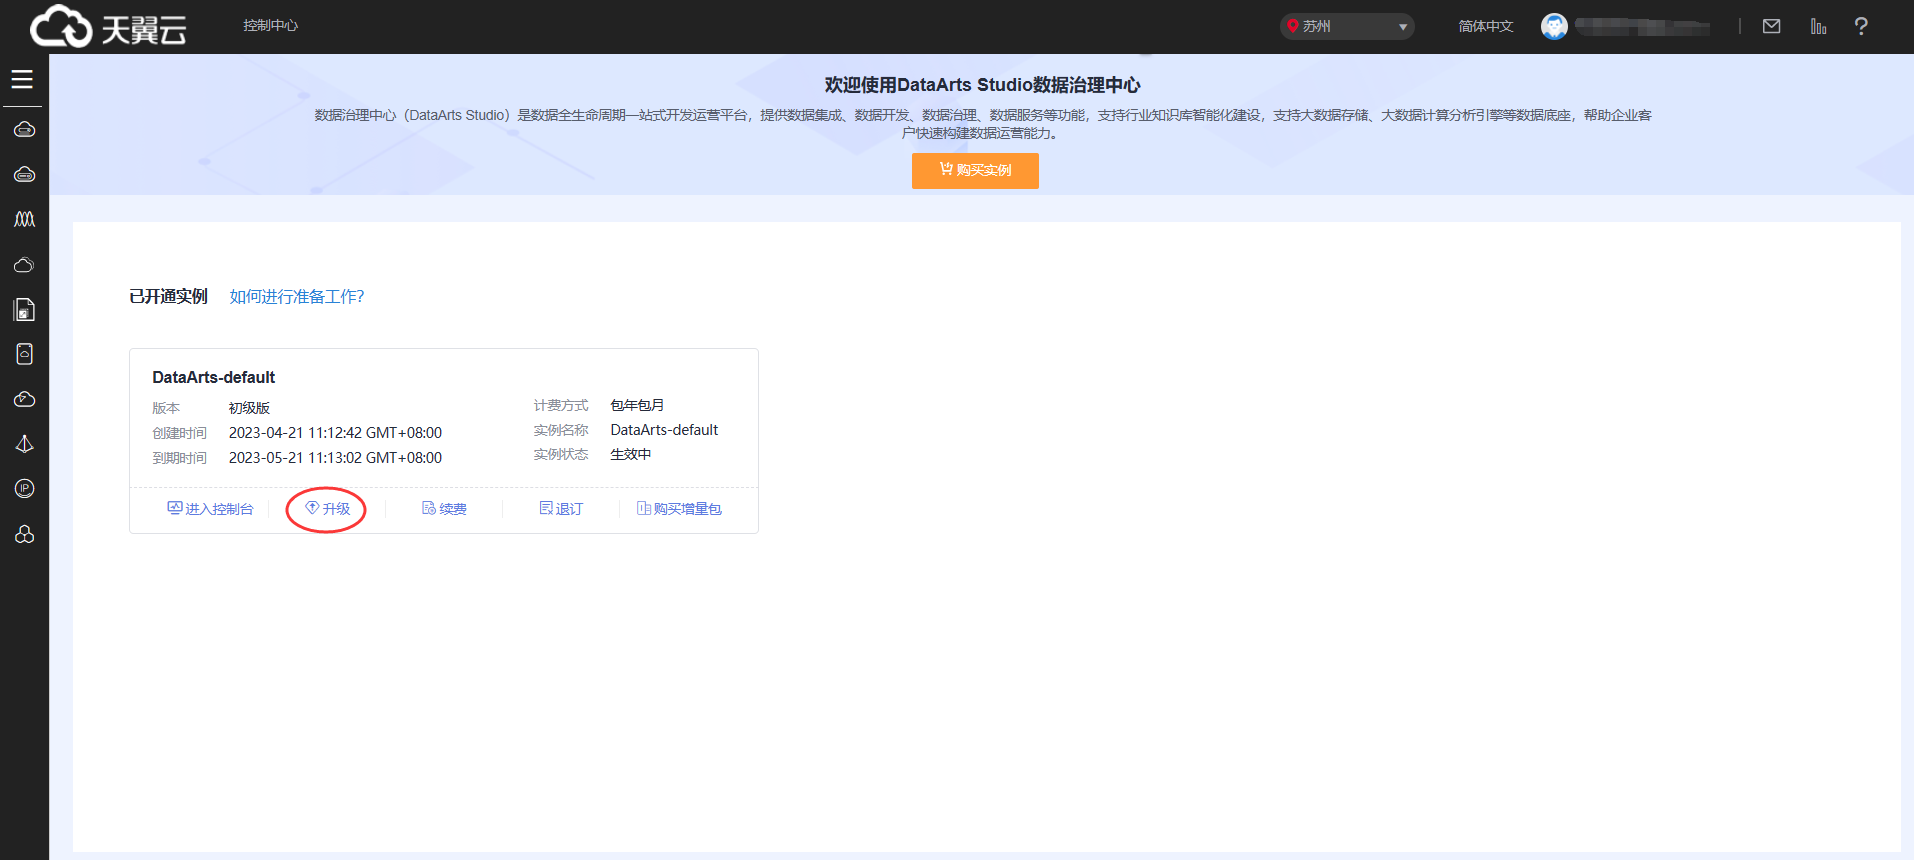Click expiry time 2023-05-21 11:13:02

pyautogui.click(x=335, y=458)
